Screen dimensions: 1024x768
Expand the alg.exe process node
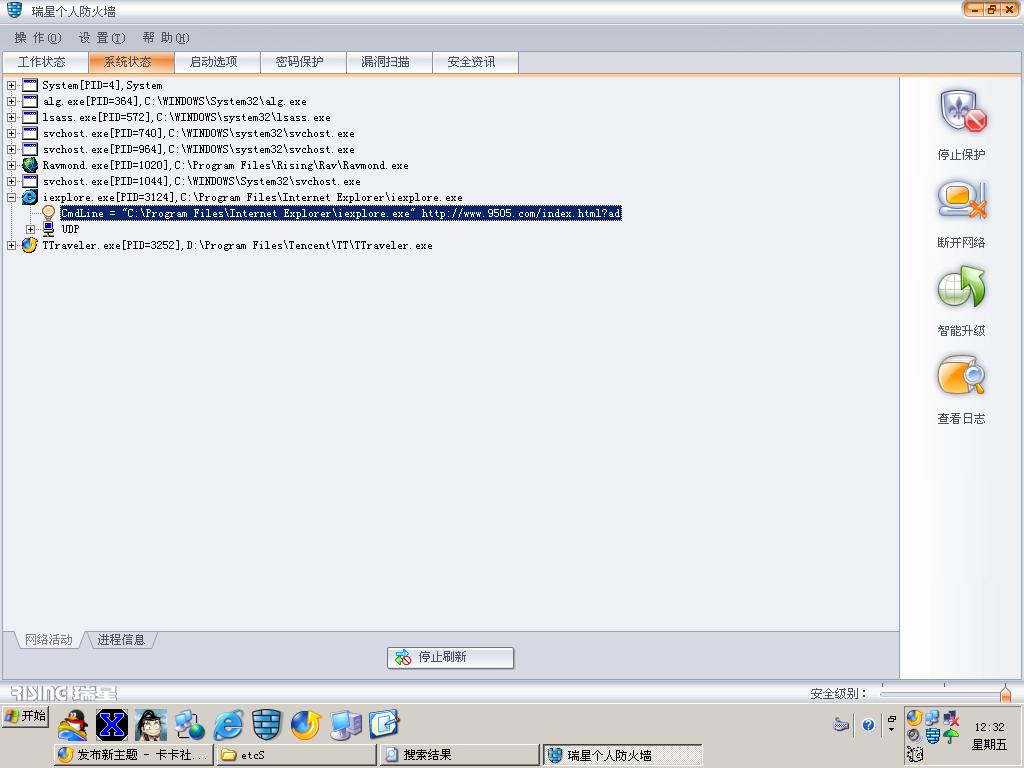click(12, 101)
